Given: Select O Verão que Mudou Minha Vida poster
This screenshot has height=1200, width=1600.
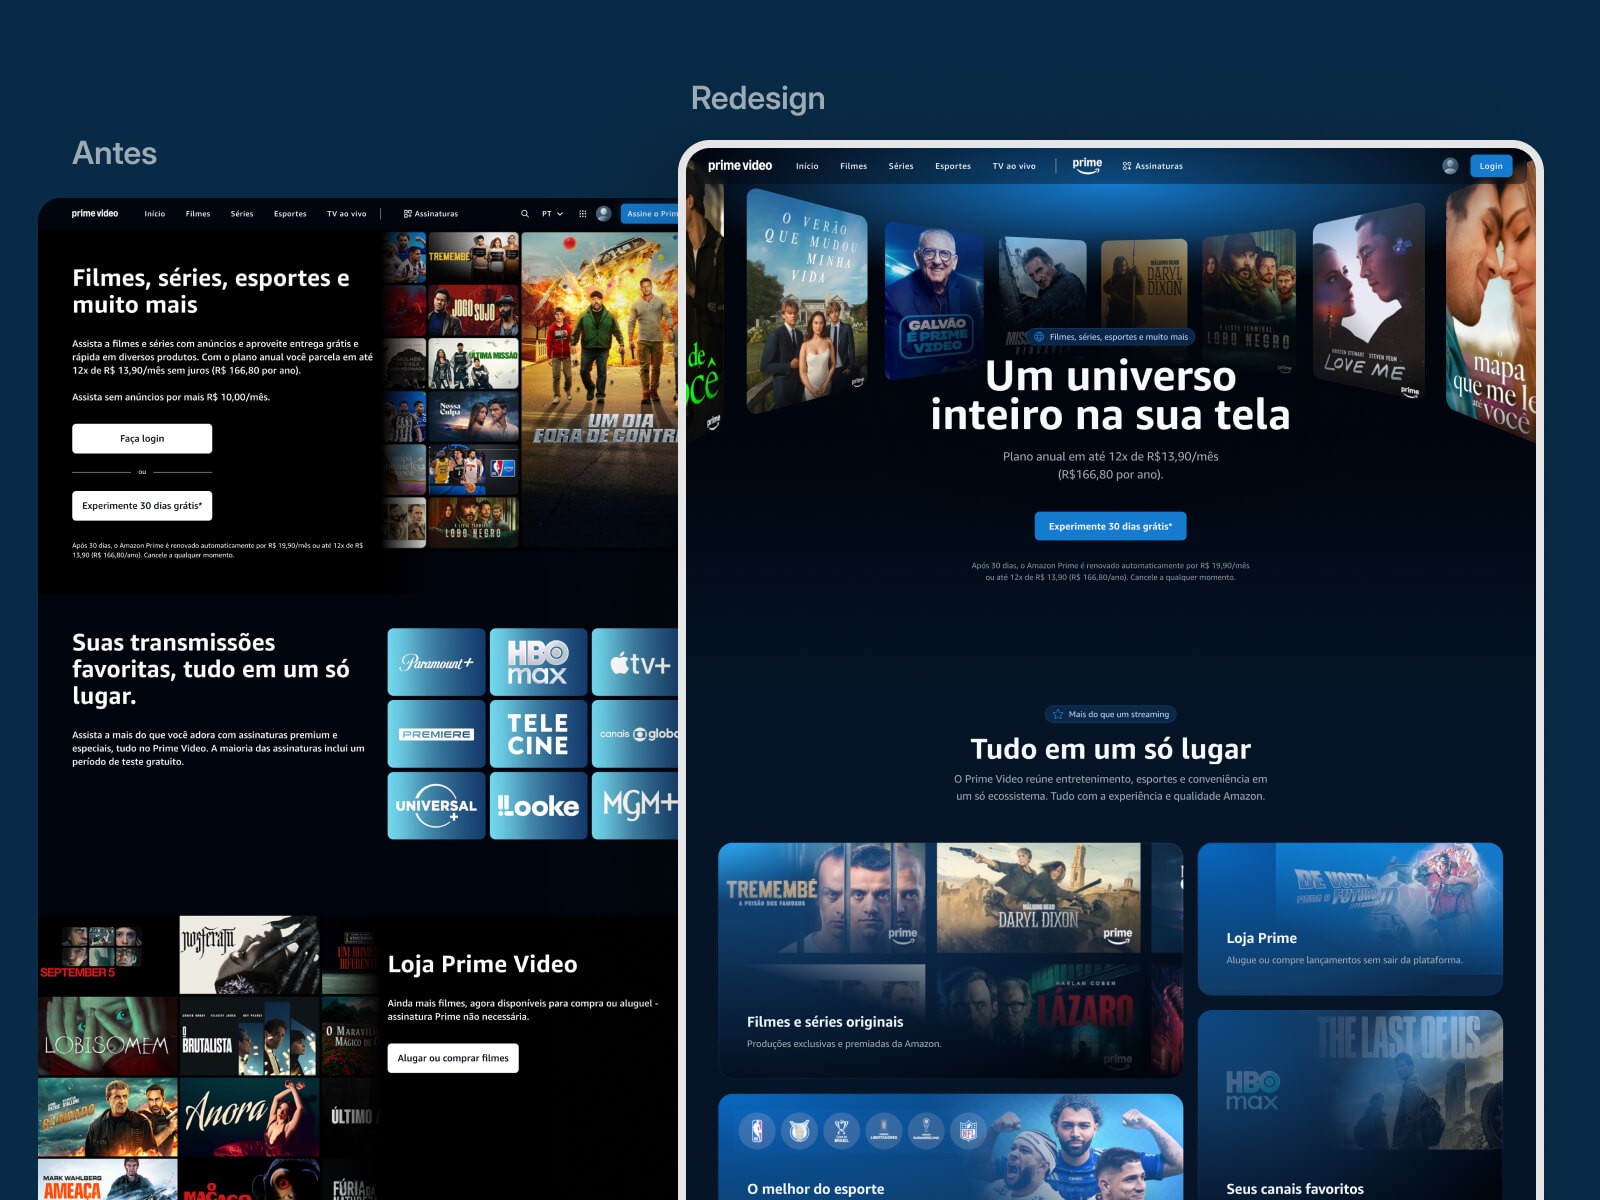Looking at the screenshot, I should (x=807, y=301).
